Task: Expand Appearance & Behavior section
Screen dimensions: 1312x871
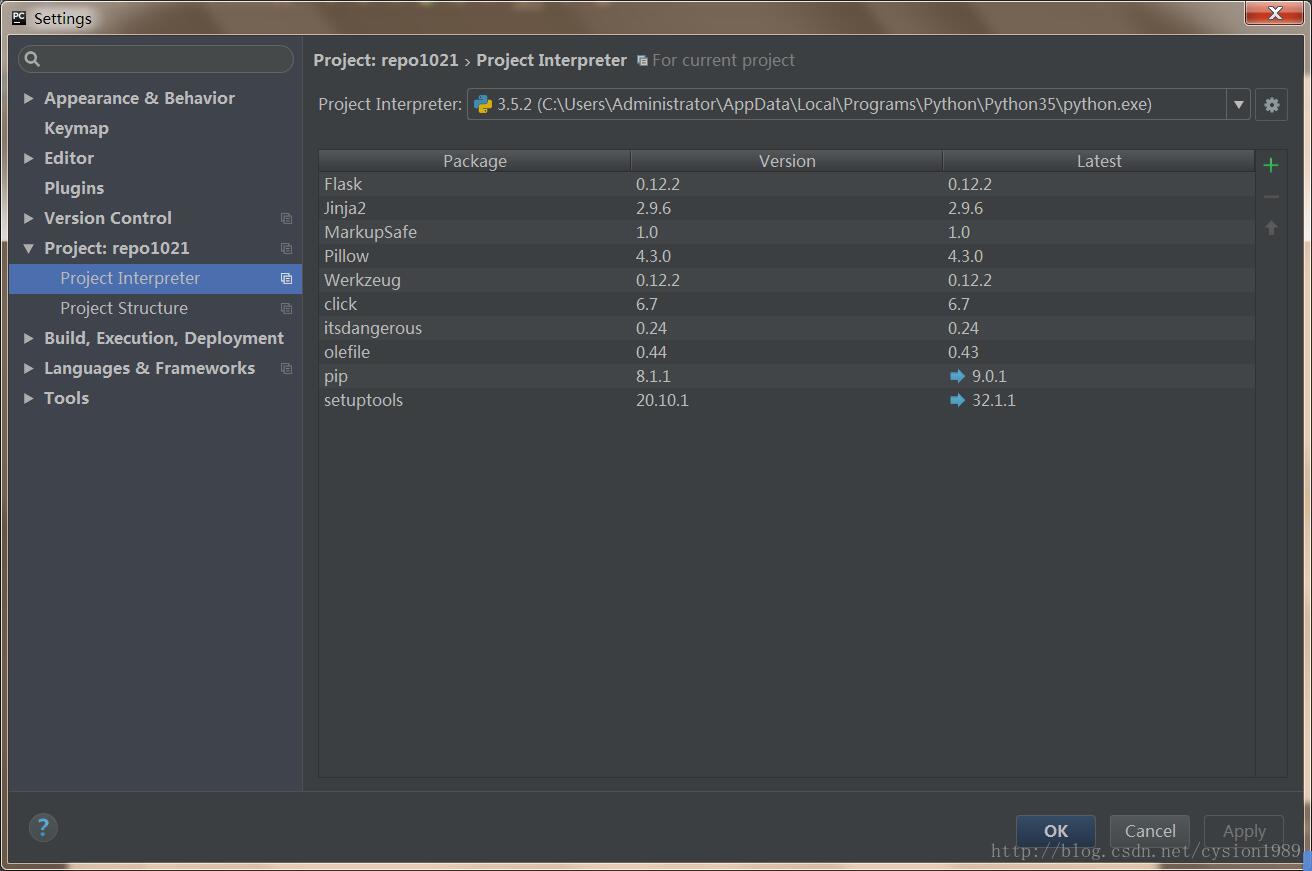Action: click(28, 98)
